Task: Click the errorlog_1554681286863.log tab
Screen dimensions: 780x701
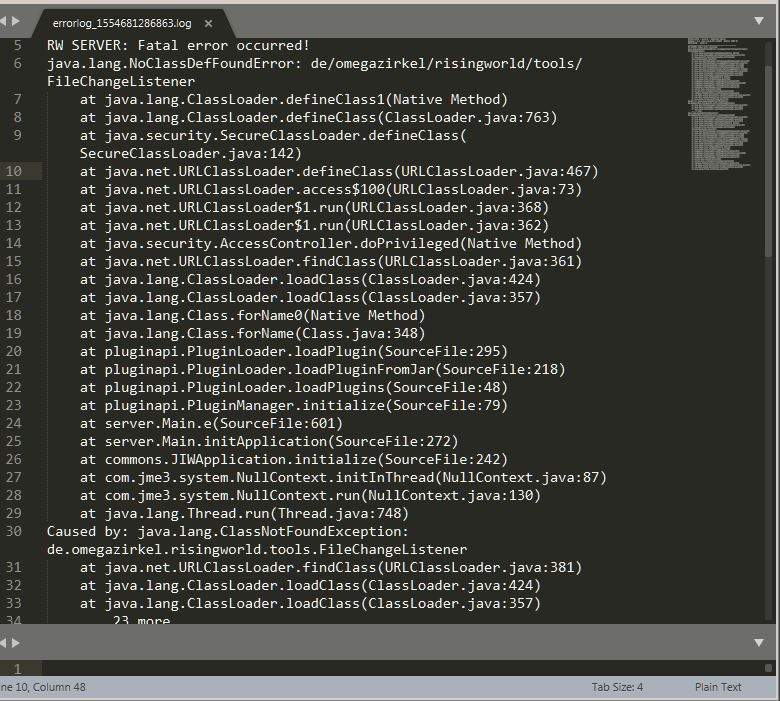Action: click(x=120, y=22)
